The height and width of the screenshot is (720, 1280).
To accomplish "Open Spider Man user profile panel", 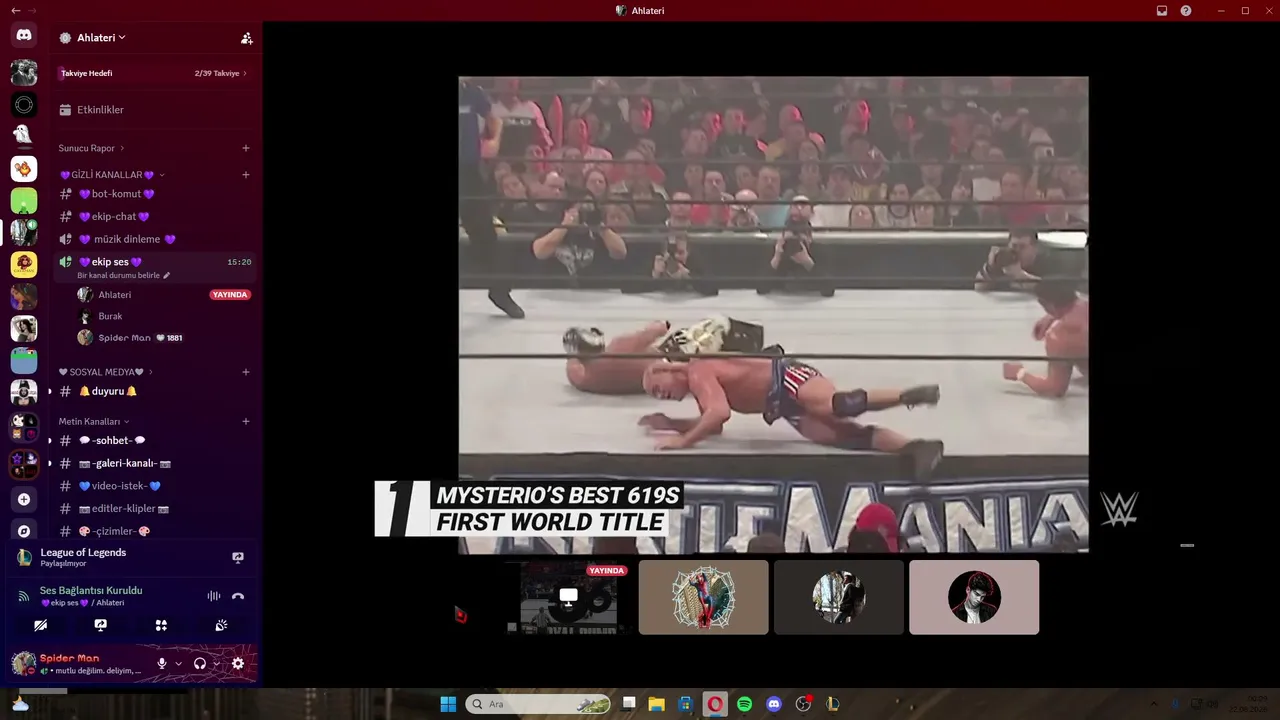I will coord(78,663).
